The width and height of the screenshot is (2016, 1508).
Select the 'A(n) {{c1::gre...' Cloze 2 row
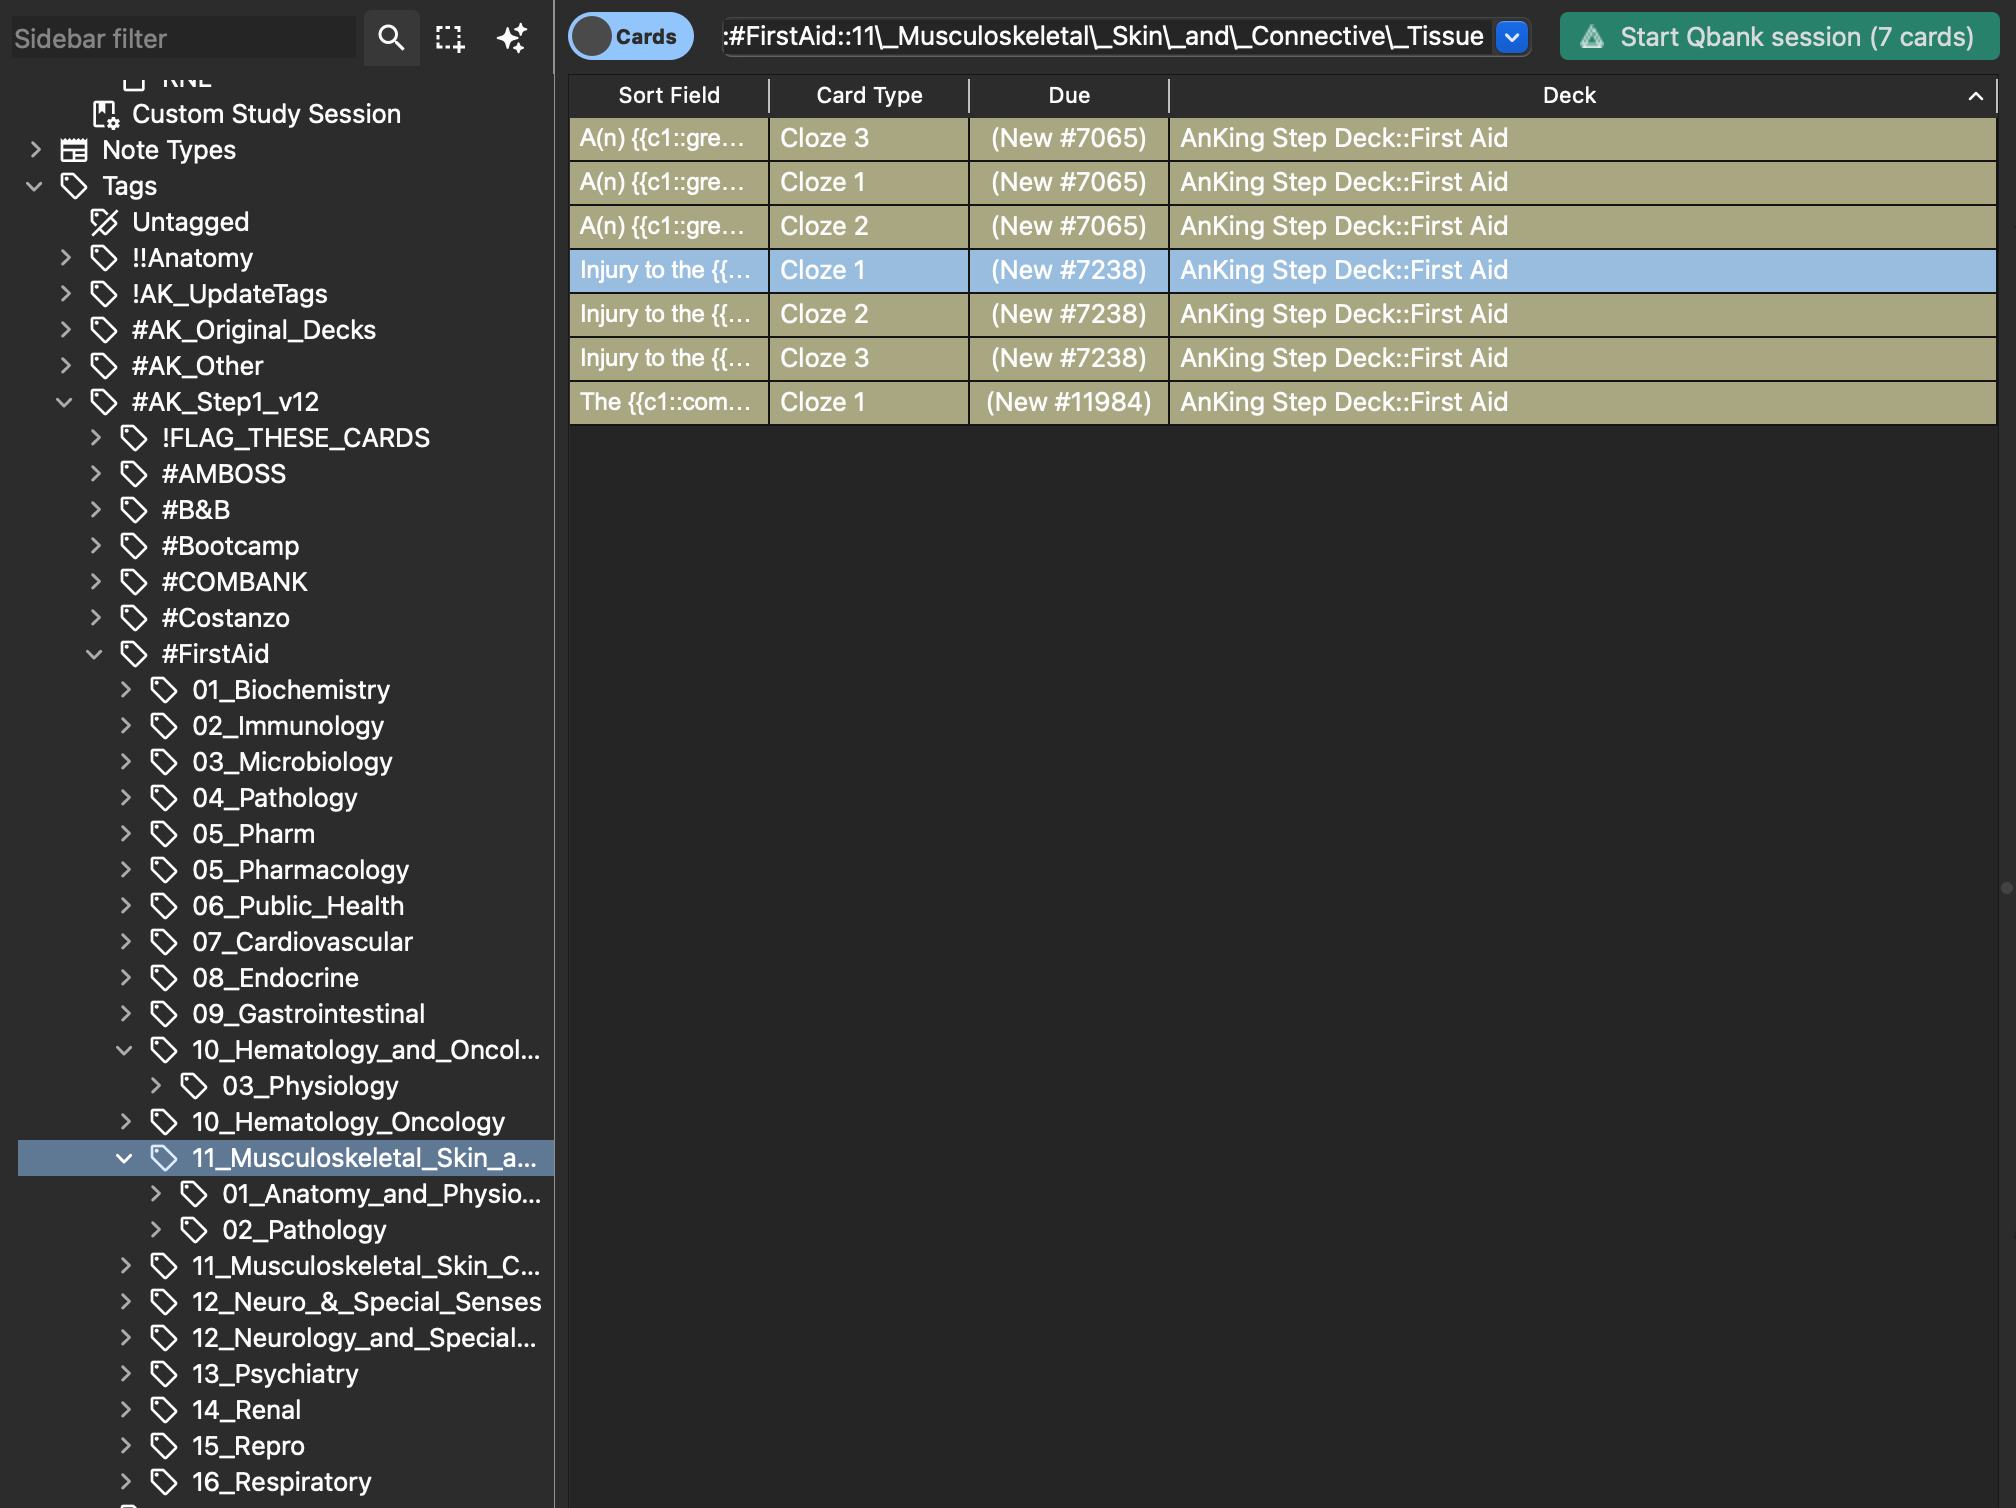pyautogui.click(x=1283, y=226)
